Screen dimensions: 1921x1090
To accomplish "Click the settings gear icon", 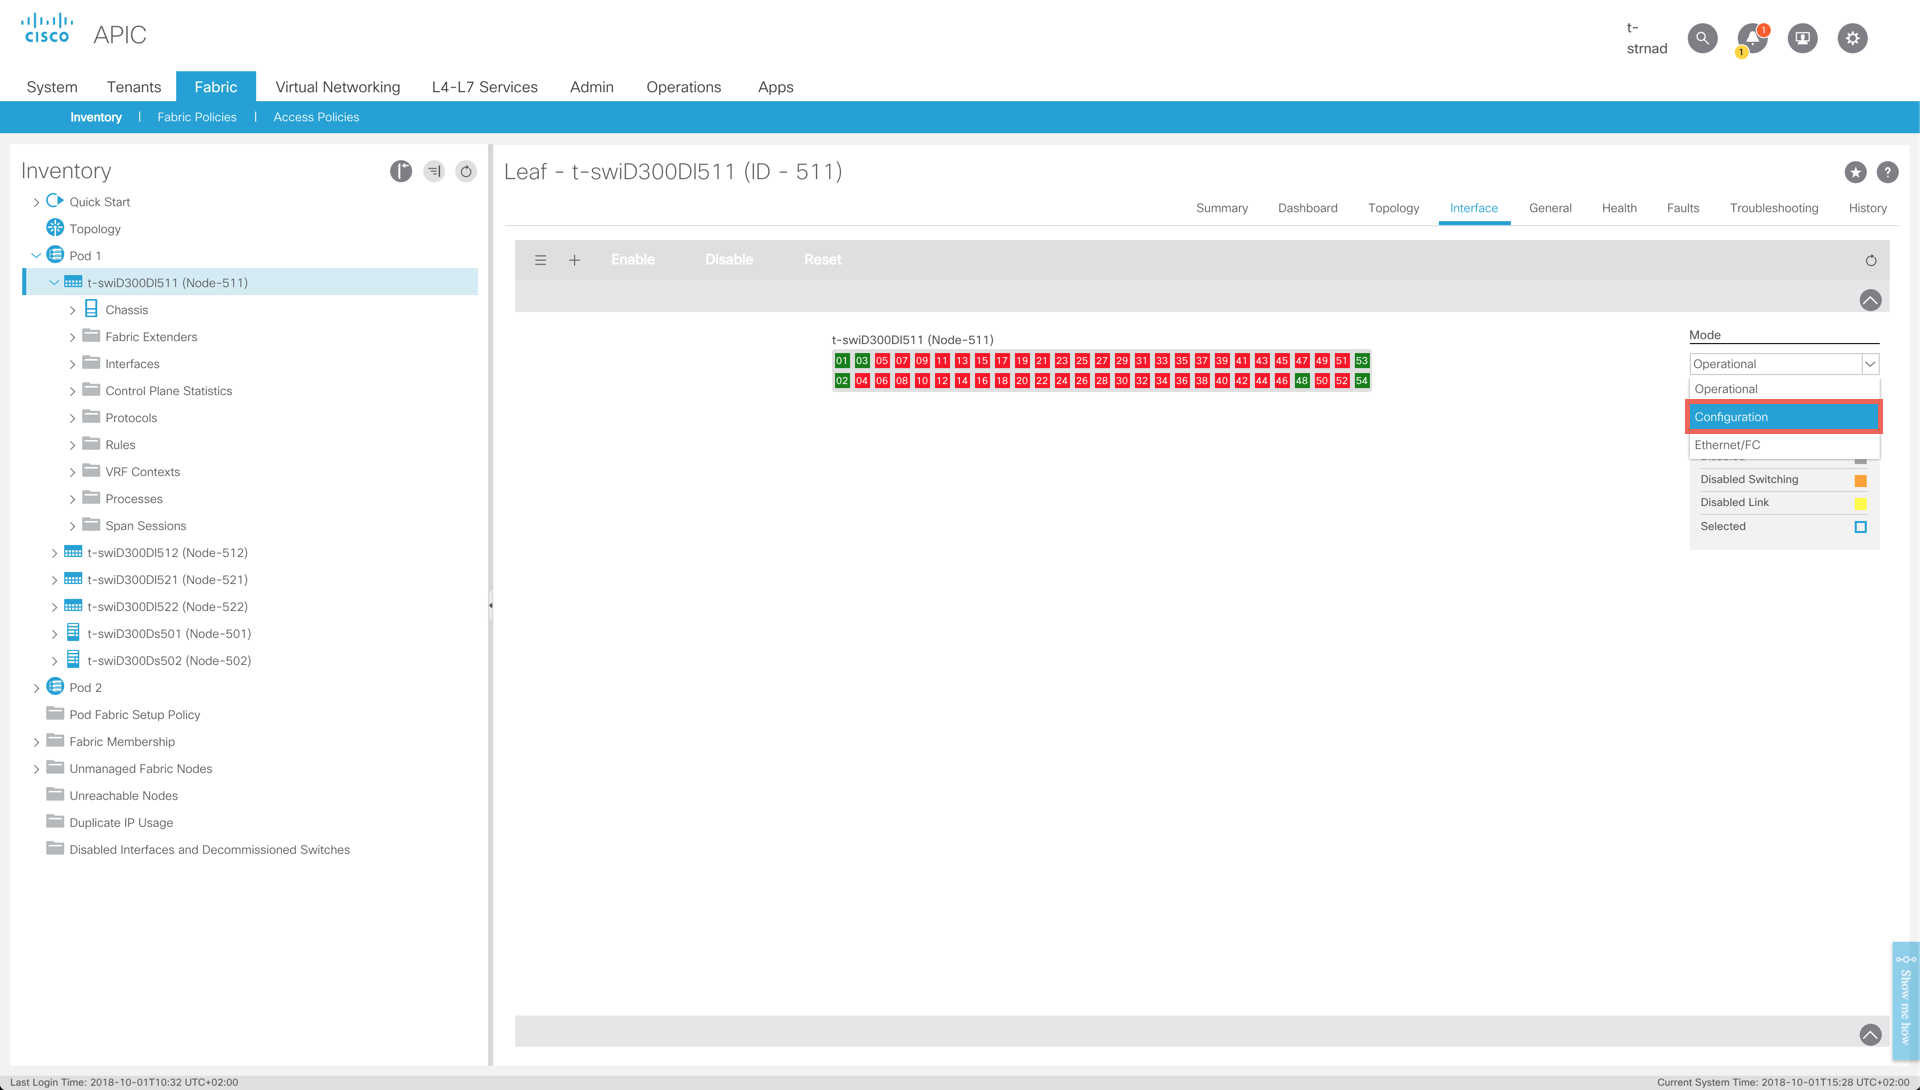I will point(1852,38).
